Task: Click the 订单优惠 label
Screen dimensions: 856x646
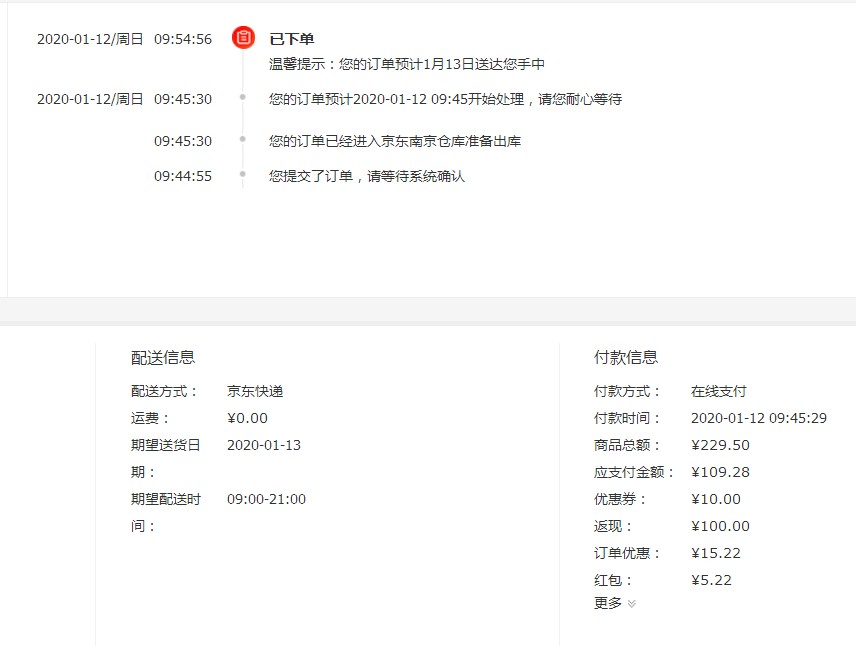Action: (x=627, y=553)
